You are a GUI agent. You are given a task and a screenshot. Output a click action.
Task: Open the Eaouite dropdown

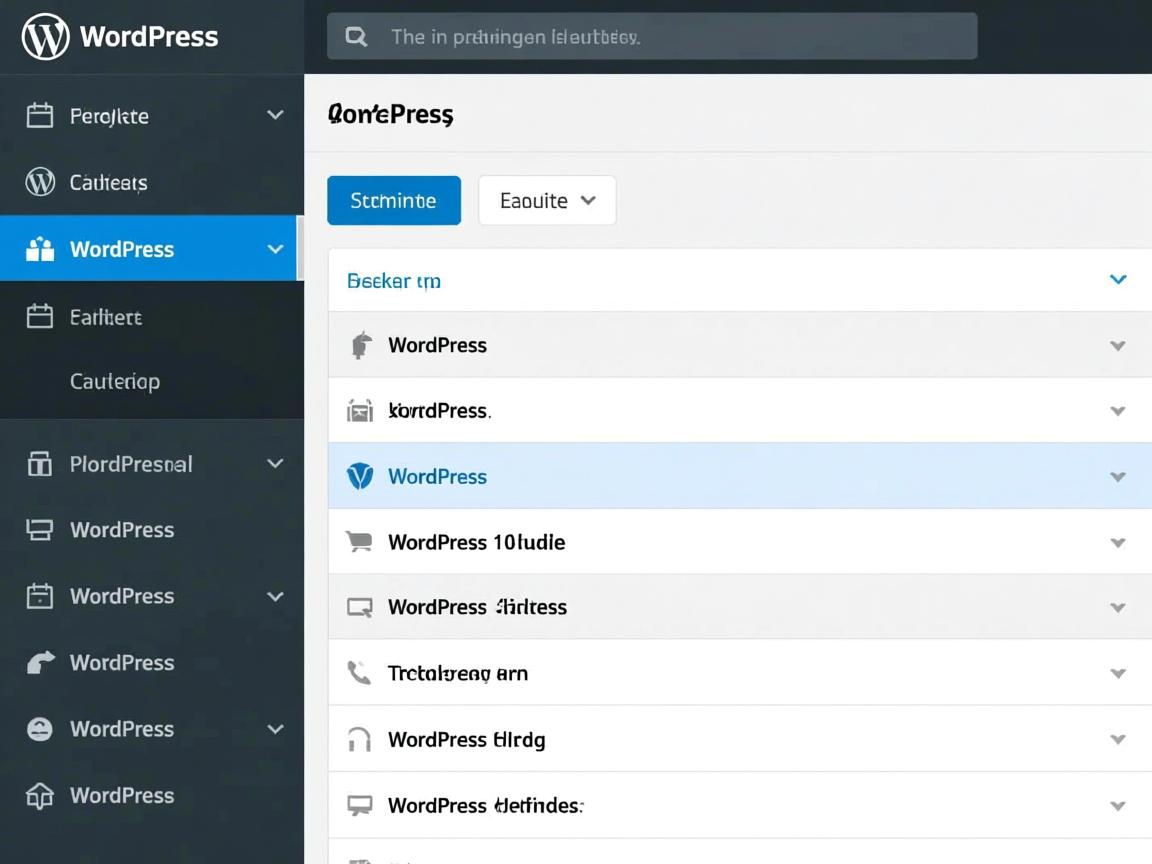pyautogui.click(x=547, y=200)
